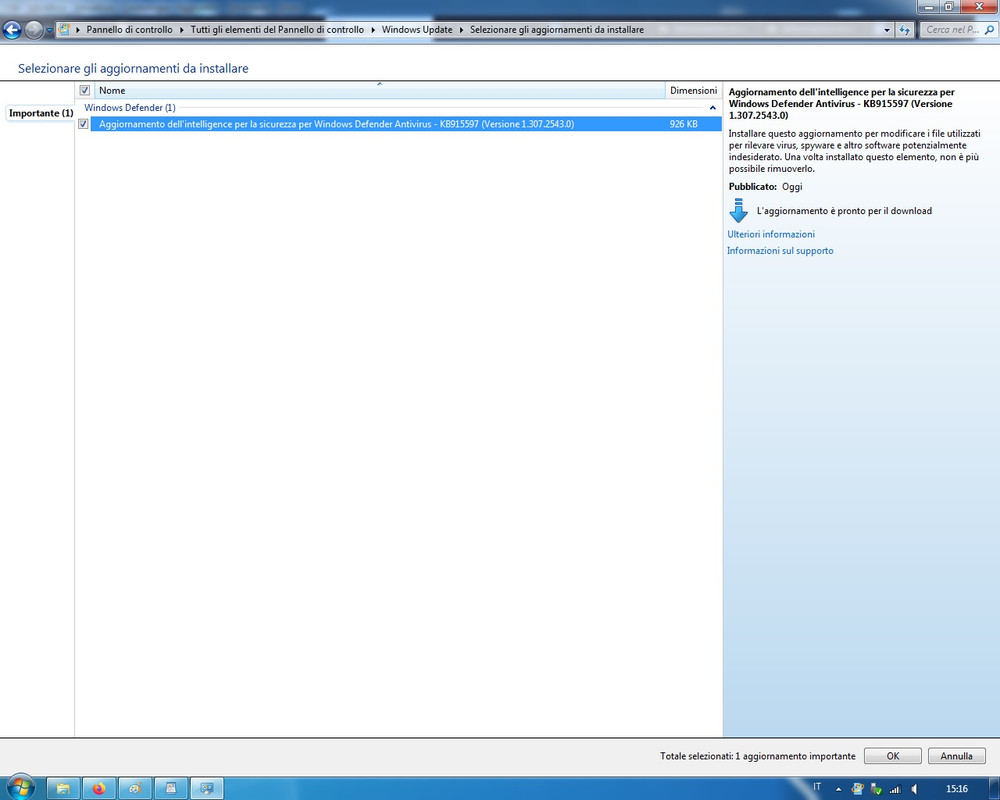This screenshot has width=1000, height=800.
Task: Navigate to Windows Update breadcrumb
Action: click(417, 30)
